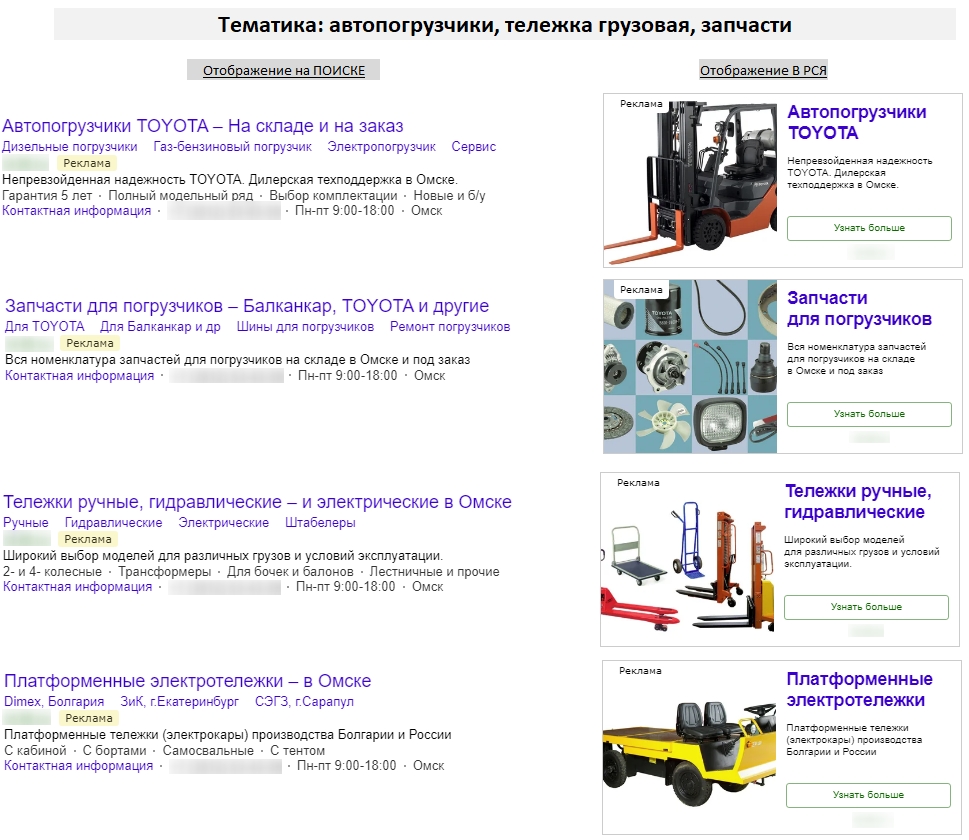
Task: Click the Отображение на ПОИСКЕ heading
Action: pyautogui.click(x=284, y=70)
